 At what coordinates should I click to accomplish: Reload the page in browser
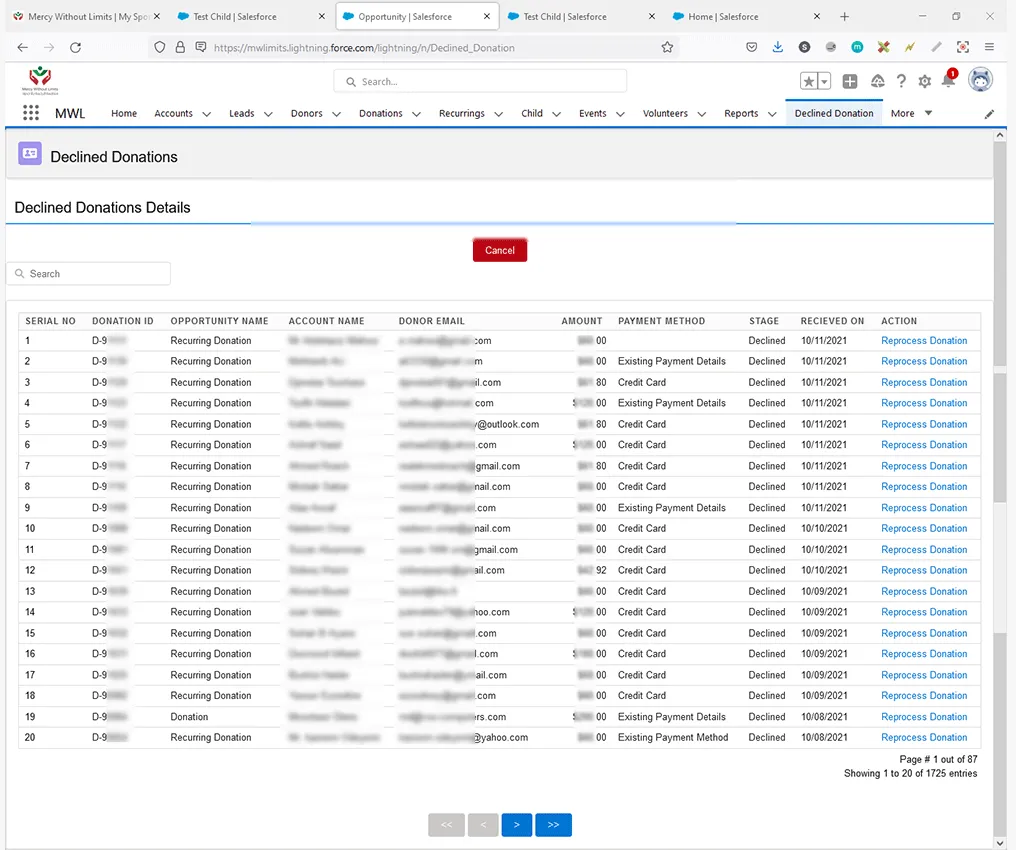coord(75,47)
